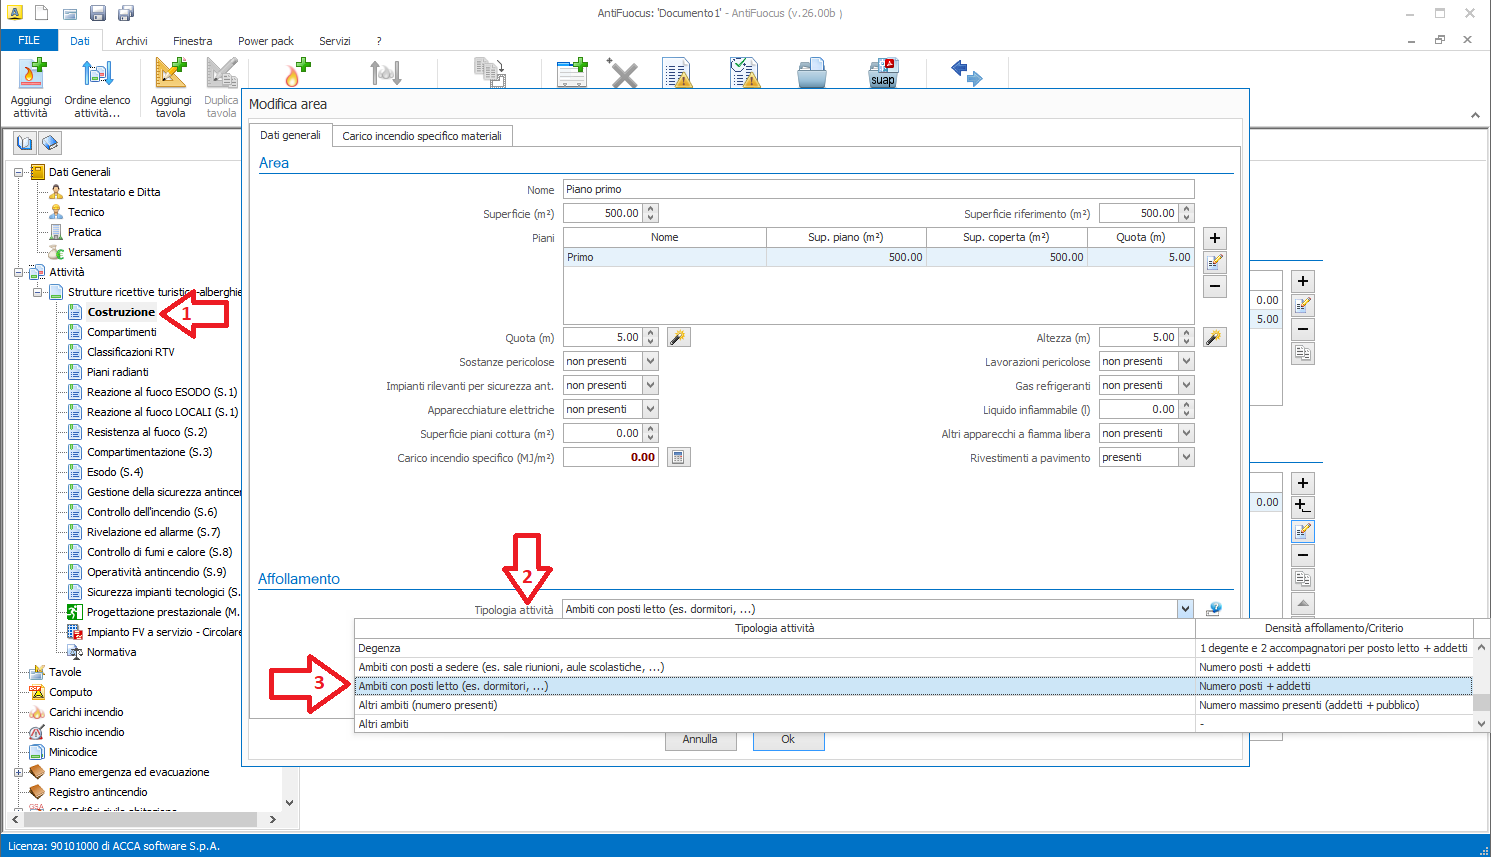Switch to Carico incendio specifico materiali tab
The image size is (1493, 857).
coord(421,136)
